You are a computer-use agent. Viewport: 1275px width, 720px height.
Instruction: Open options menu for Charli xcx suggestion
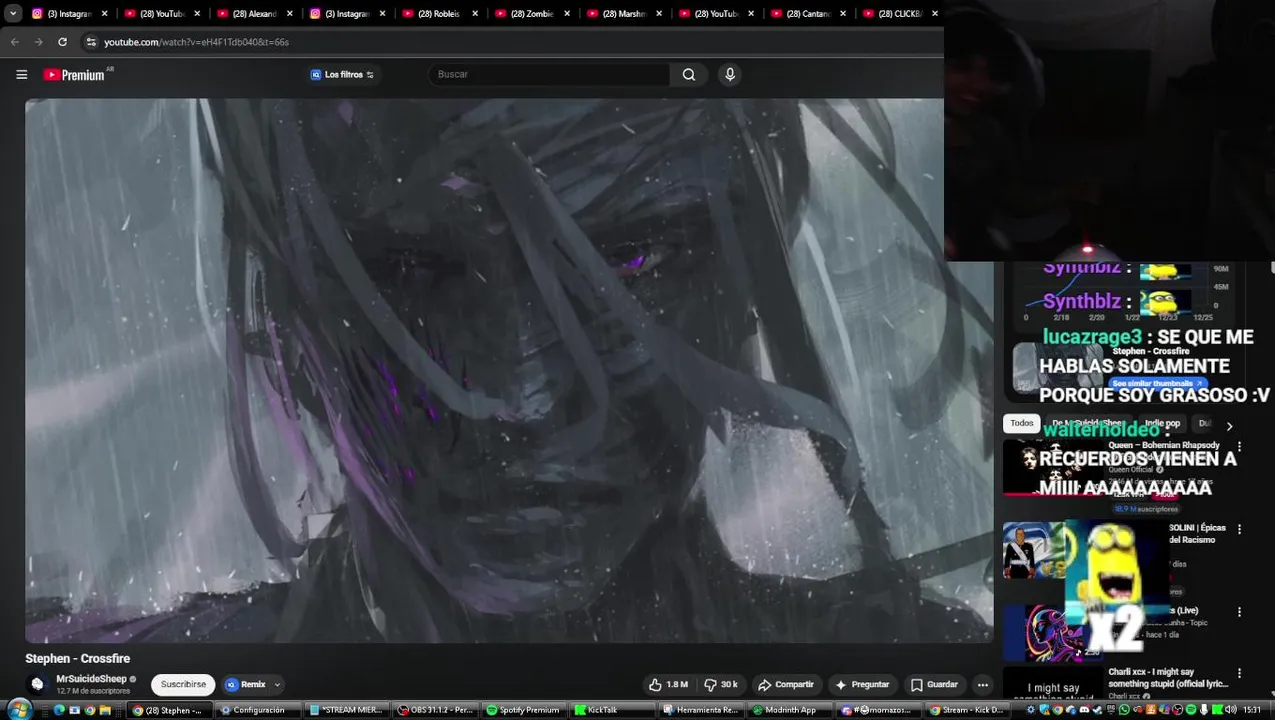point(1239,674)
